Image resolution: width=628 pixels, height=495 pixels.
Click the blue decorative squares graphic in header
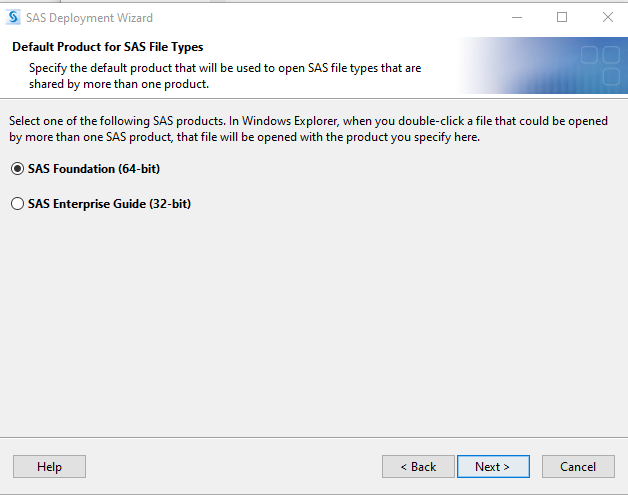[x=600, y=65]
